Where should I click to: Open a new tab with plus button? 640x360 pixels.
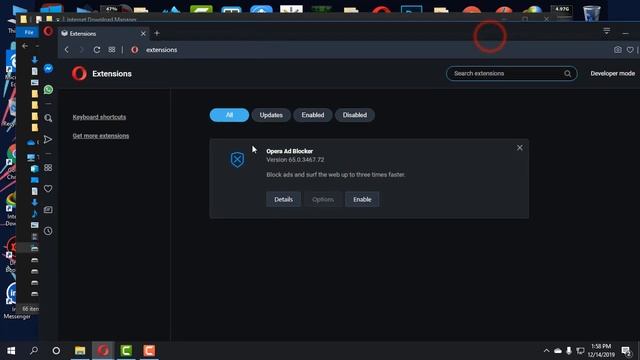click(157, 33)
